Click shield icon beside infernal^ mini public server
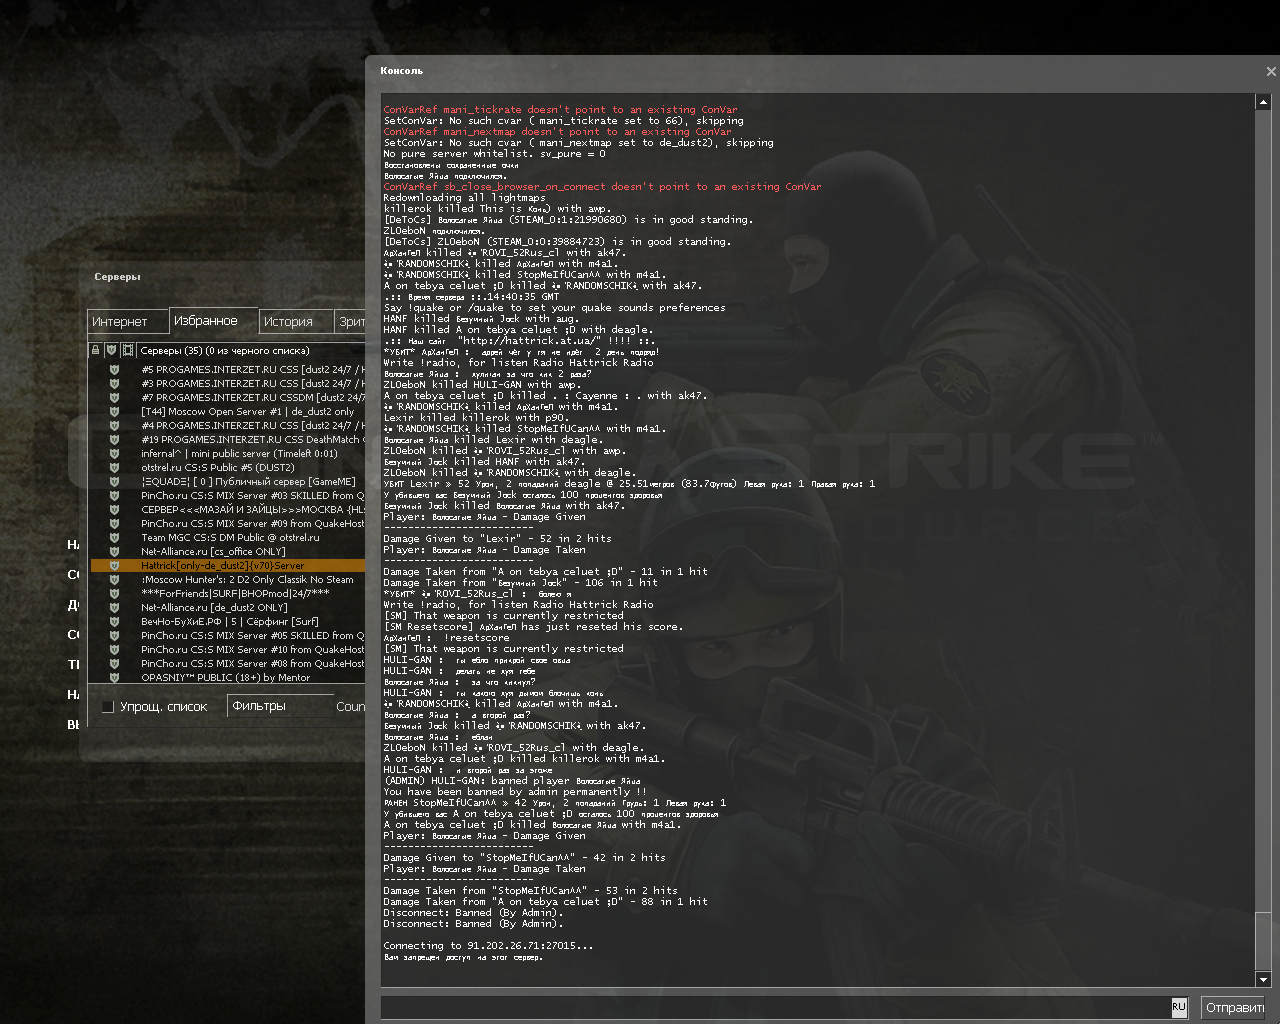The height and width of the screenshot is (1024, 1280). pos(114,454)
